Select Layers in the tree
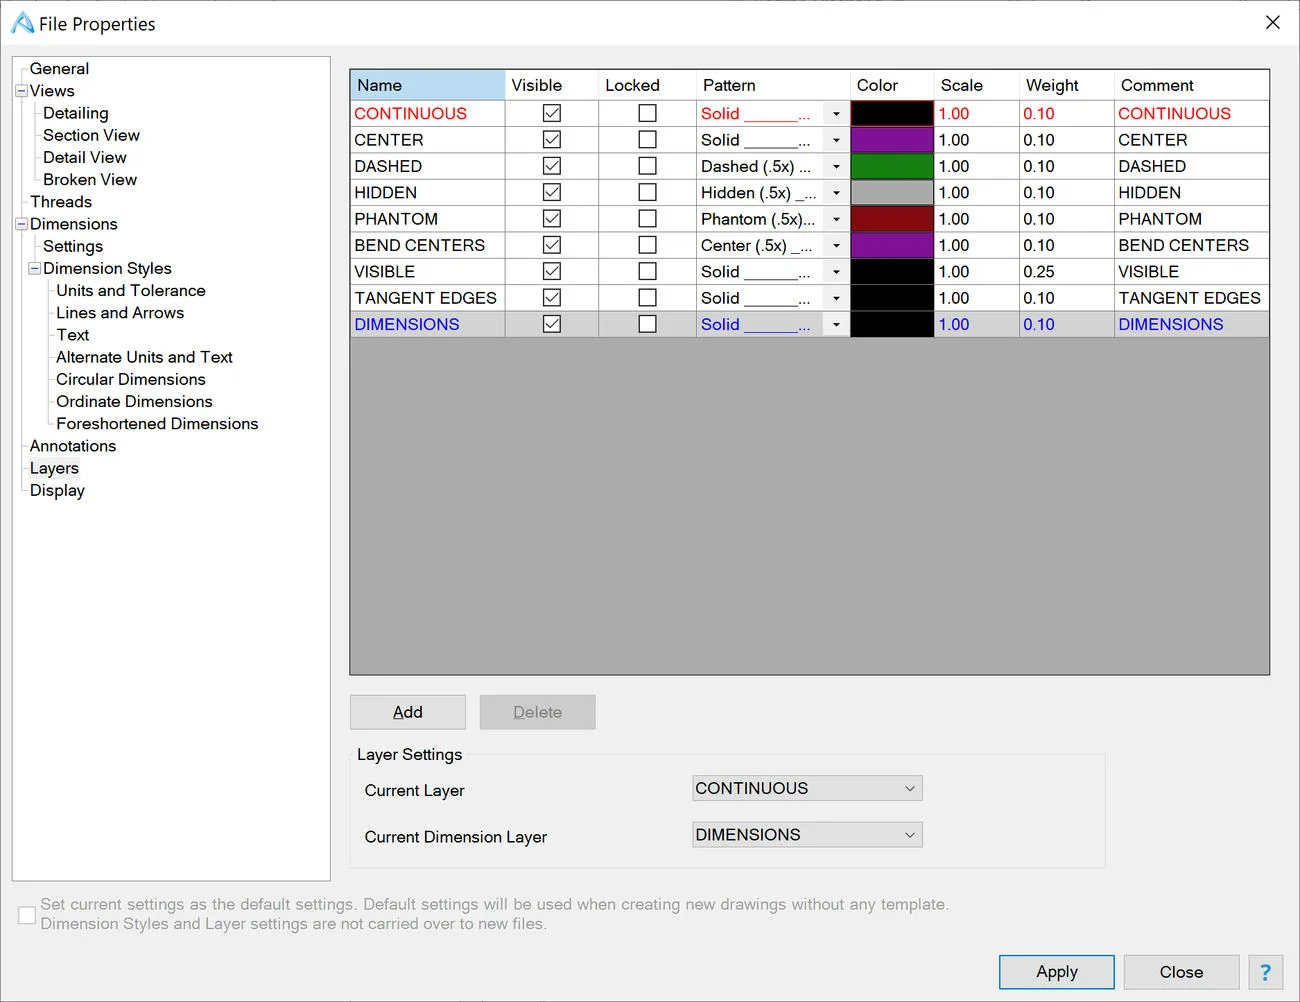Viewport: 1300px width, 1002px height. click(54, 468)
